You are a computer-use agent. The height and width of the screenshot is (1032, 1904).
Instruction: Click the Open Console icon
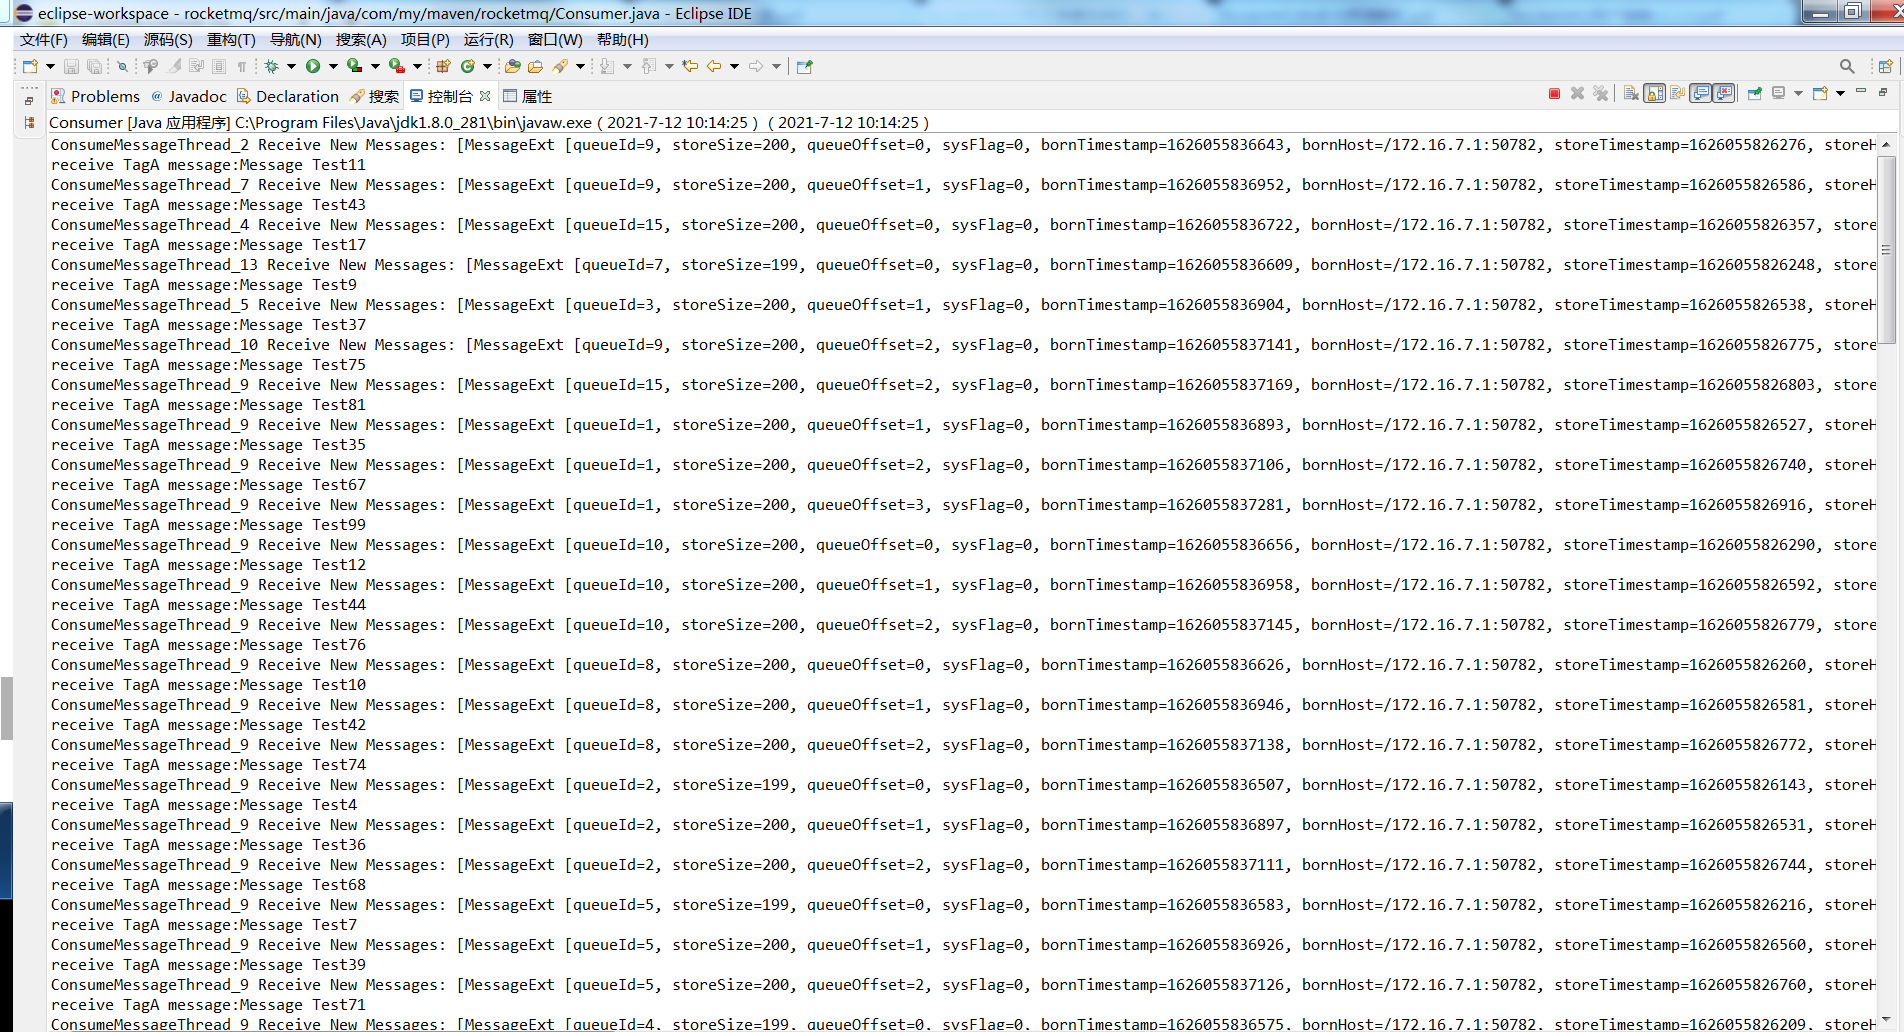1820,93
